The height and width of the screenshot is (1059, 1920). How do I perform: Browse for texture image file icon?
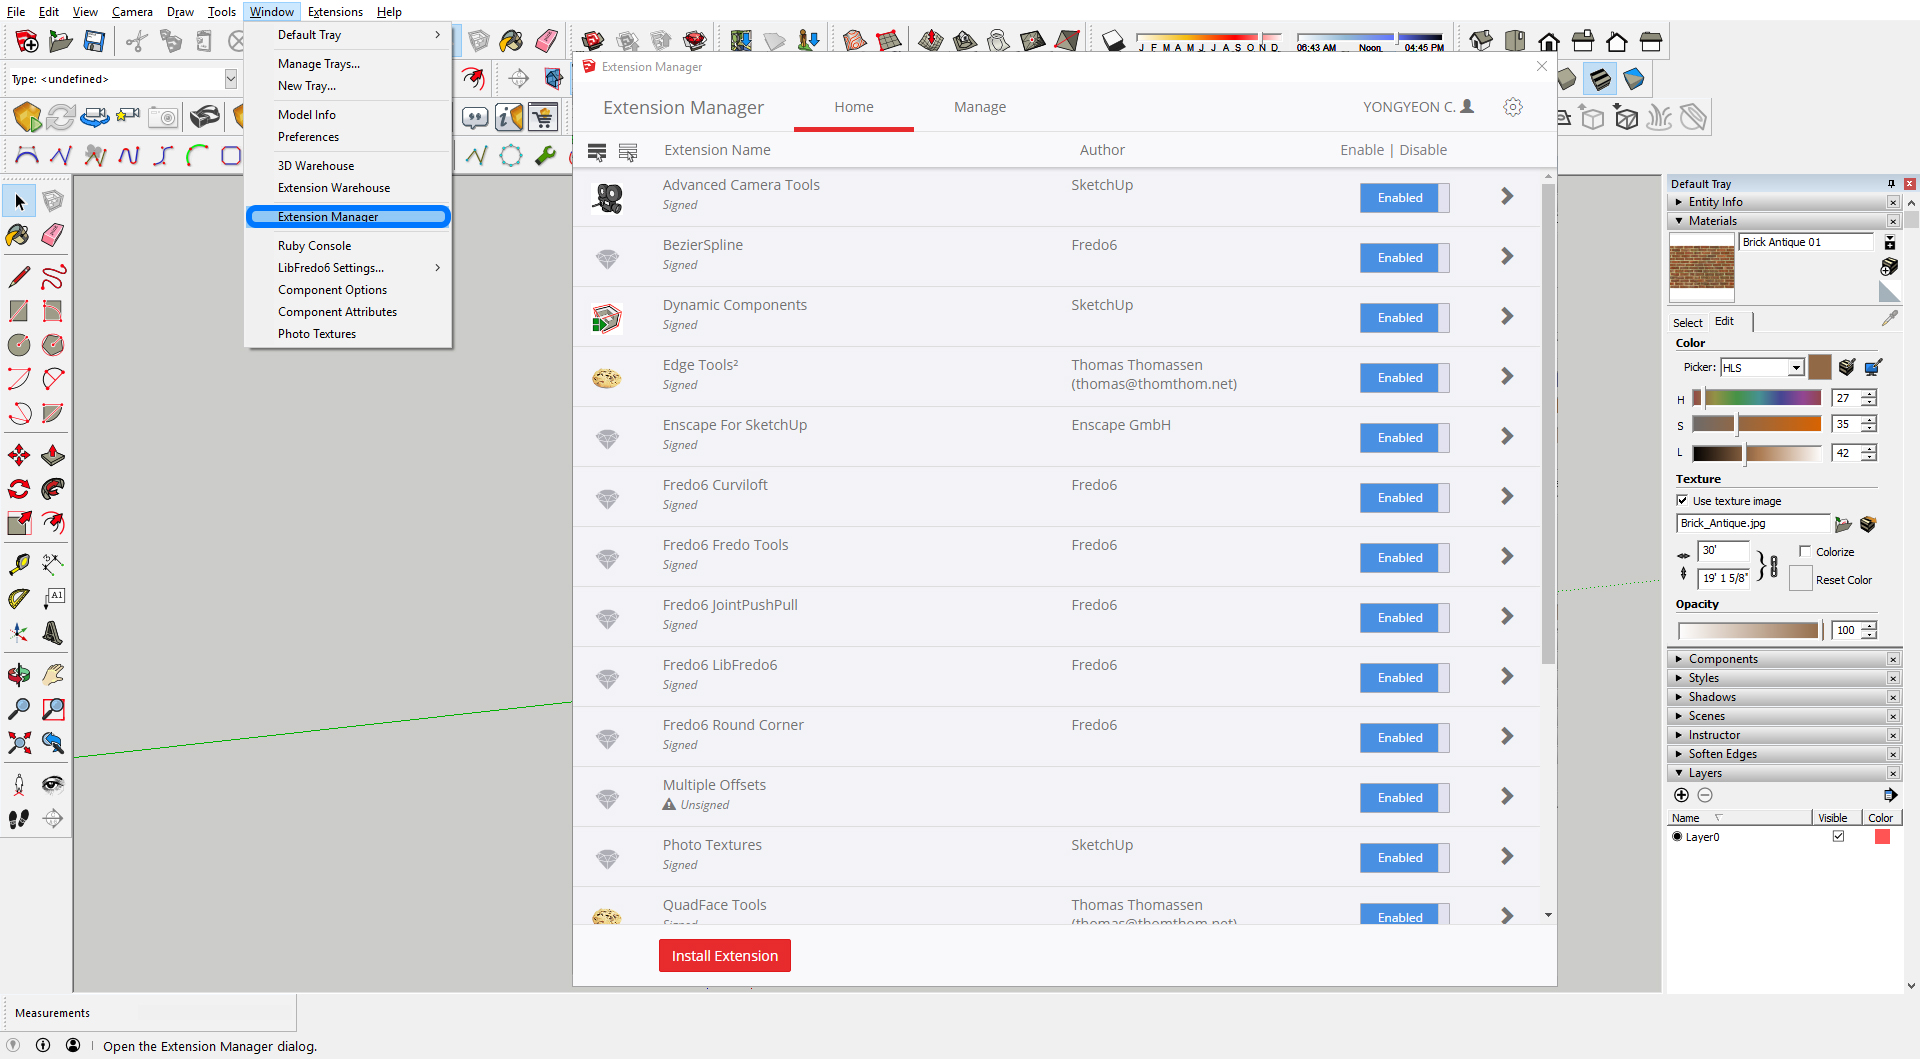tap(1843, 524)
